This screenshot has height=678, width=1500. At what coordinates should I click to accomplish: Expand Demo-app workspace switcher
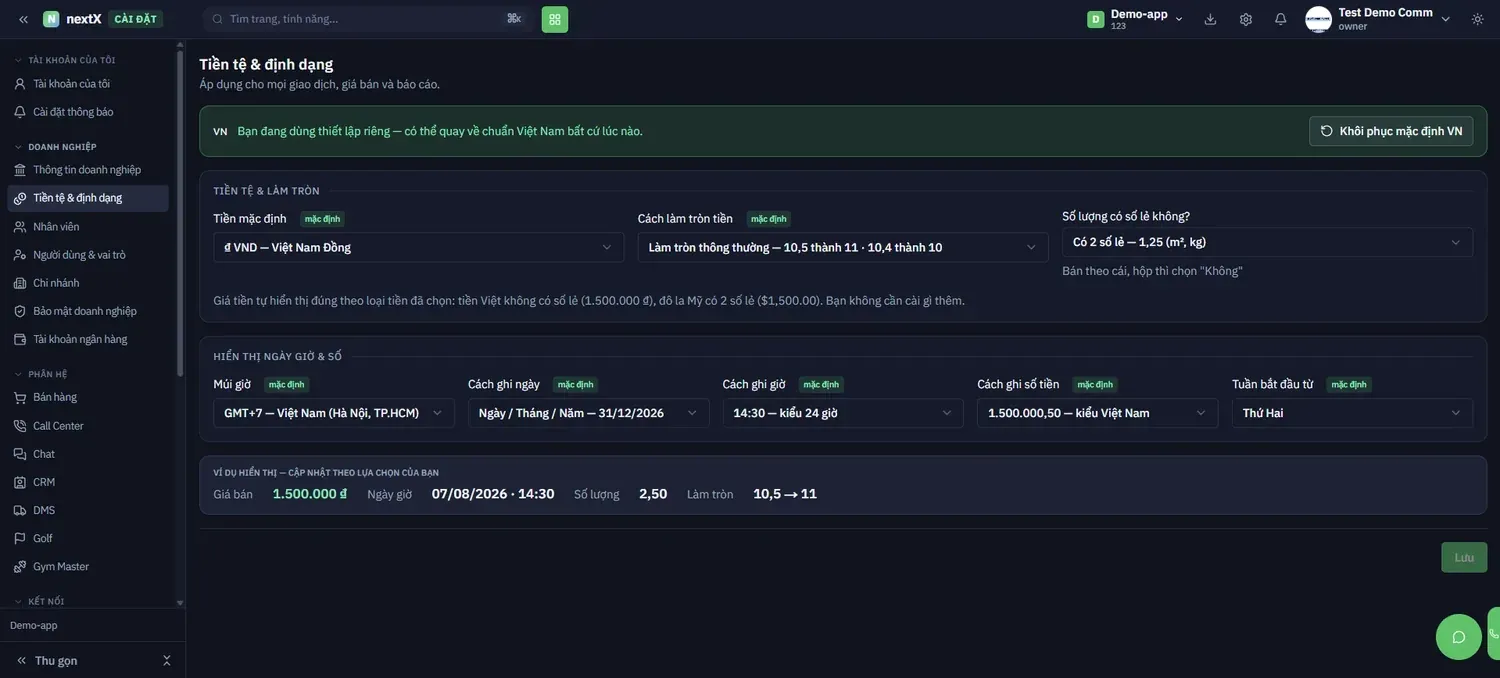click(x=1136, y=19)
